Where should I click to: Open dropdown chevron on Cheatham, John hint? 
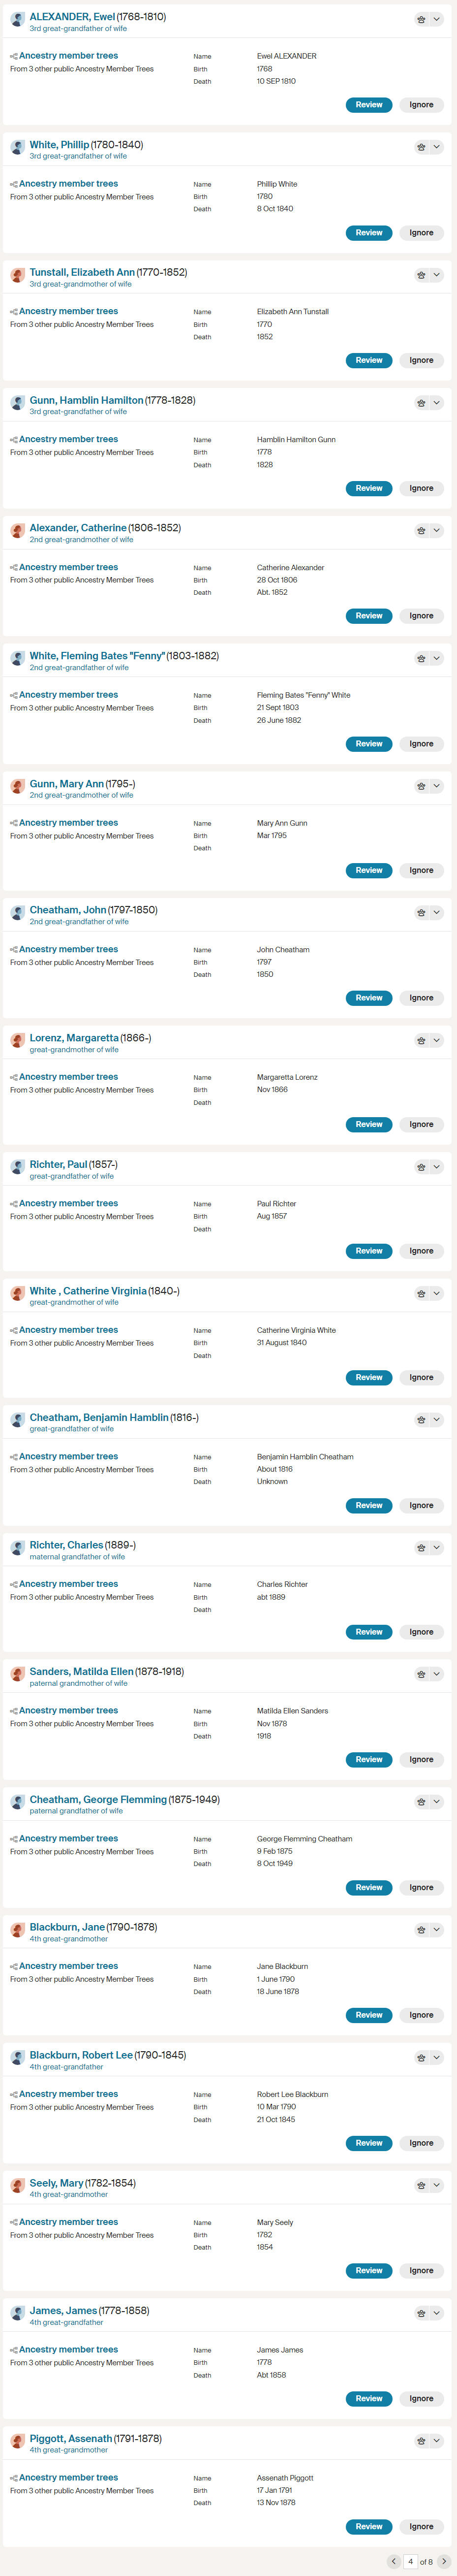436,913
